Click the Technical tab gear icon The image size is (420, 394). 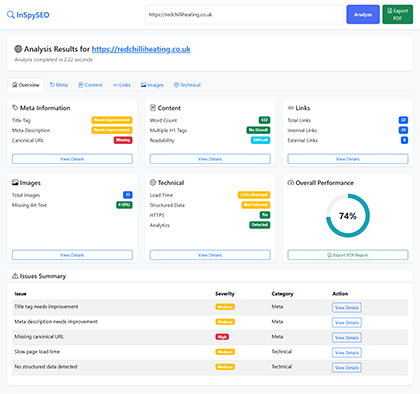176,85
